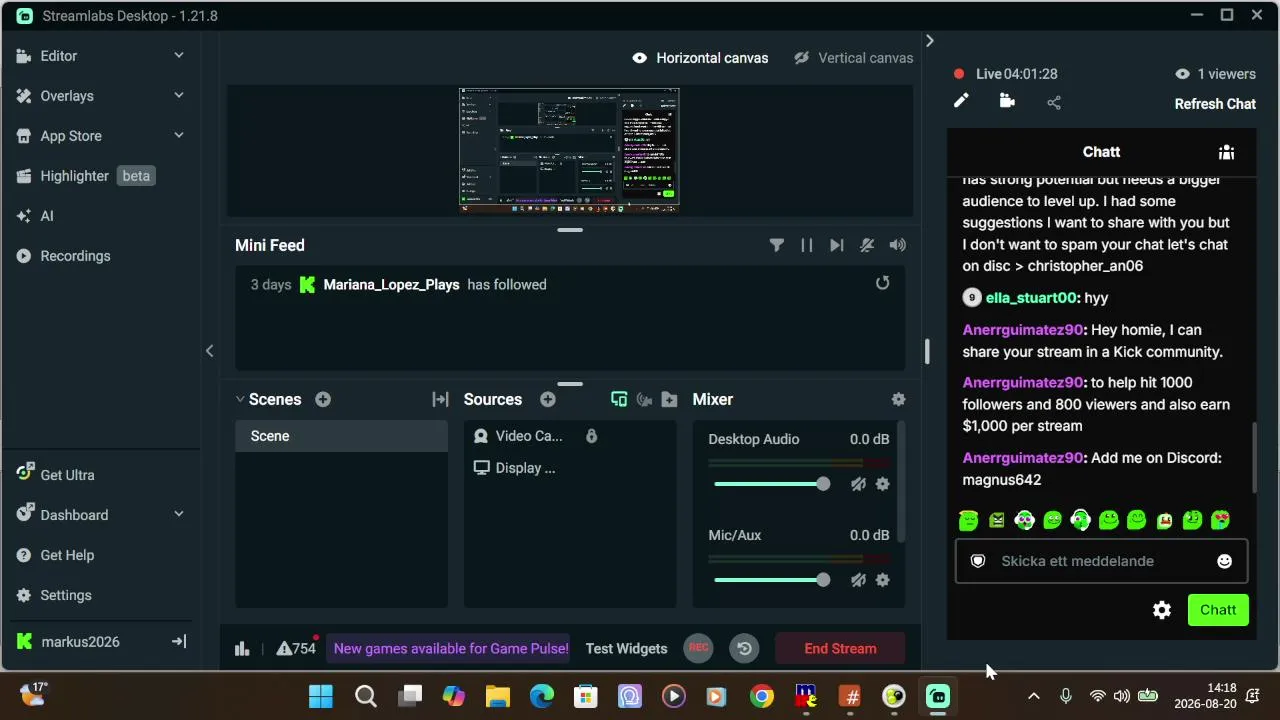The width and height of the screenshot is (1280, 720).
Task: Toggle the crossed-out icon in Mini Feed header
Action: point(867,245)
